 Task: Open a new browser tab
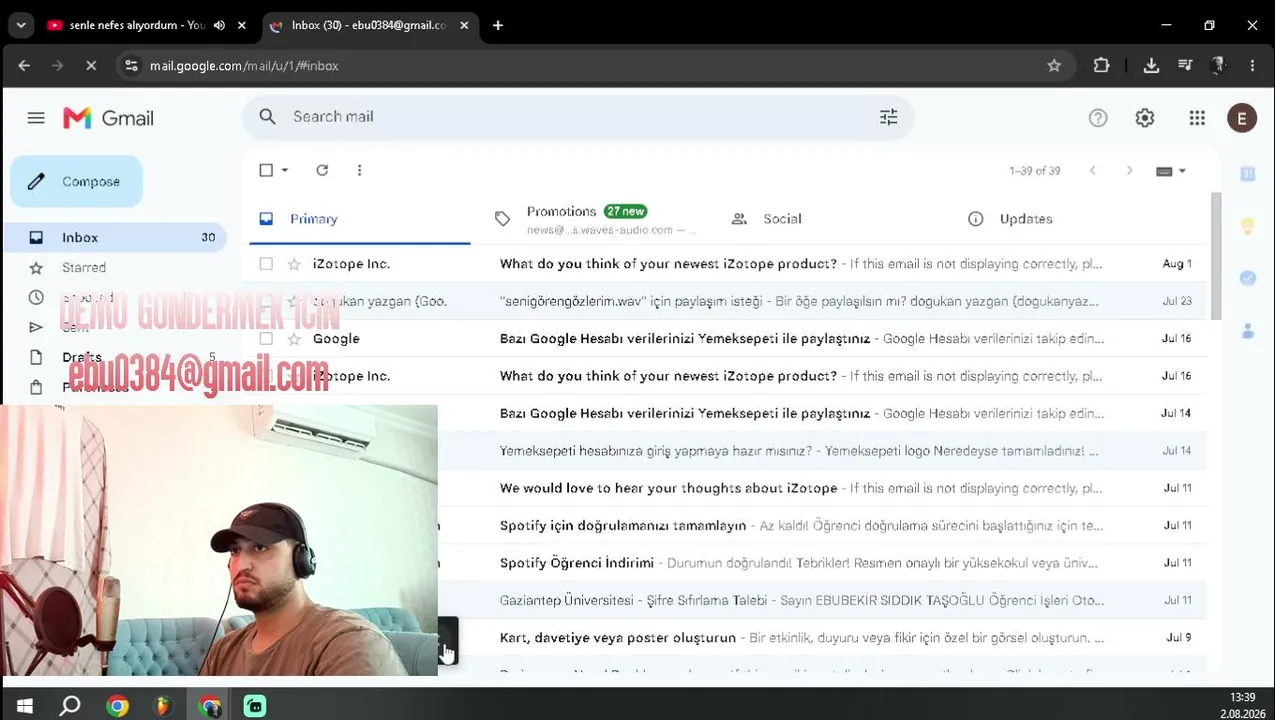coord(498,25)
